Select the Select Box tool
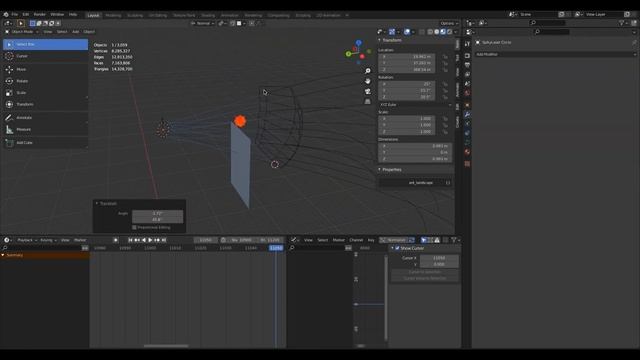Screen dimensions: 640x360 [45, 44]
